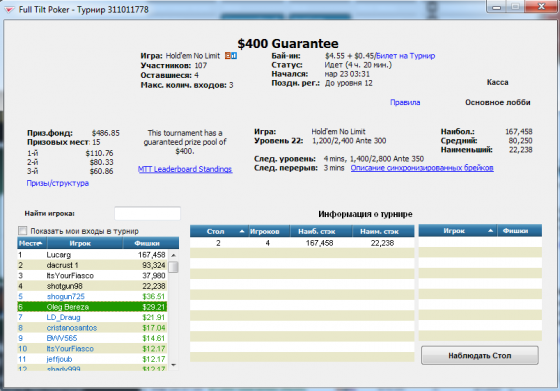Click the Full Tilt Poker title bar logo icon
Viewport: 560px width, 391px height.
click(x=9, y=10)
